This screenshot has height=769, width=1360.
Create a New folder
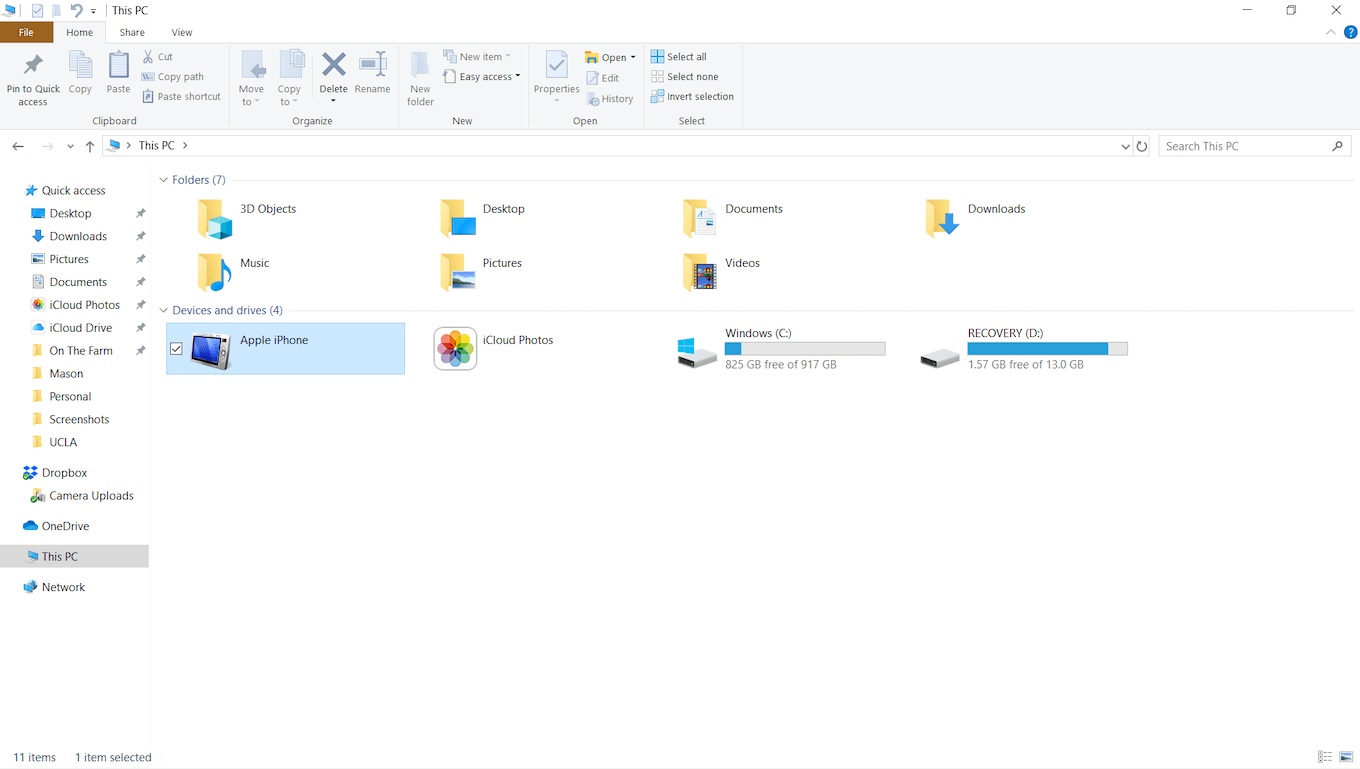tap(420, 79)
